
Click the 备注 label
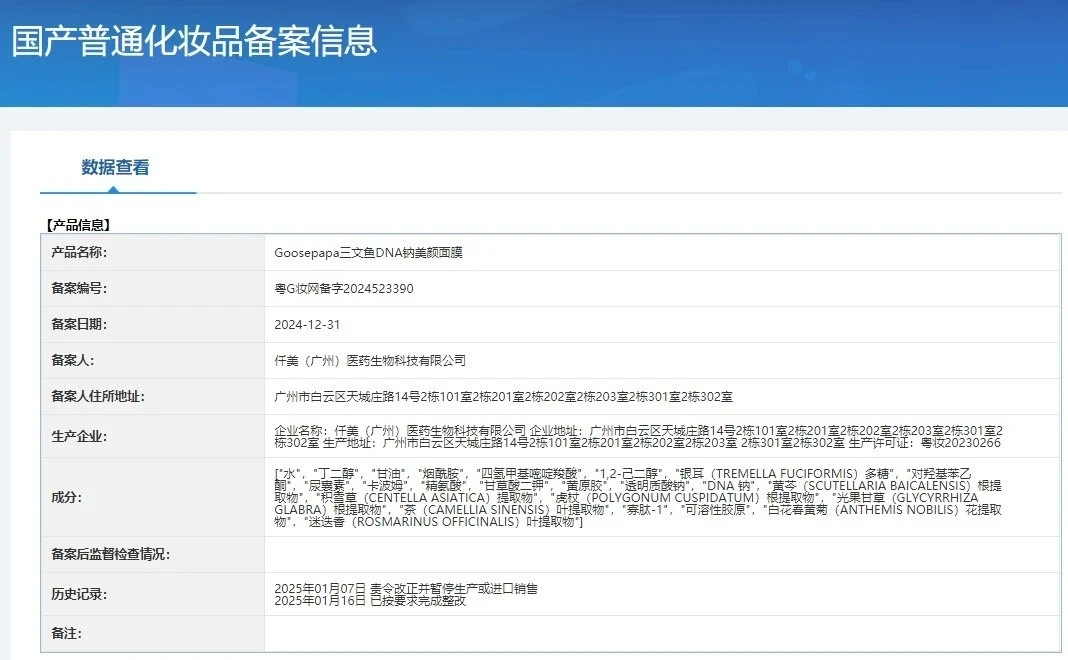point(67,633)
